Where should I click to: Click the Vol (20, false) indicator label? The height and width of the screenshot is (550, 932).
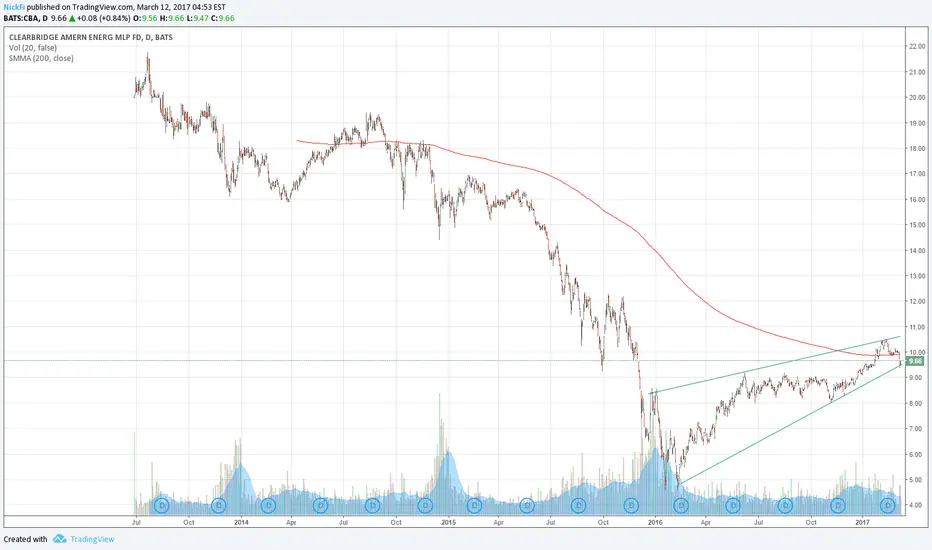(x=33, y=48)
